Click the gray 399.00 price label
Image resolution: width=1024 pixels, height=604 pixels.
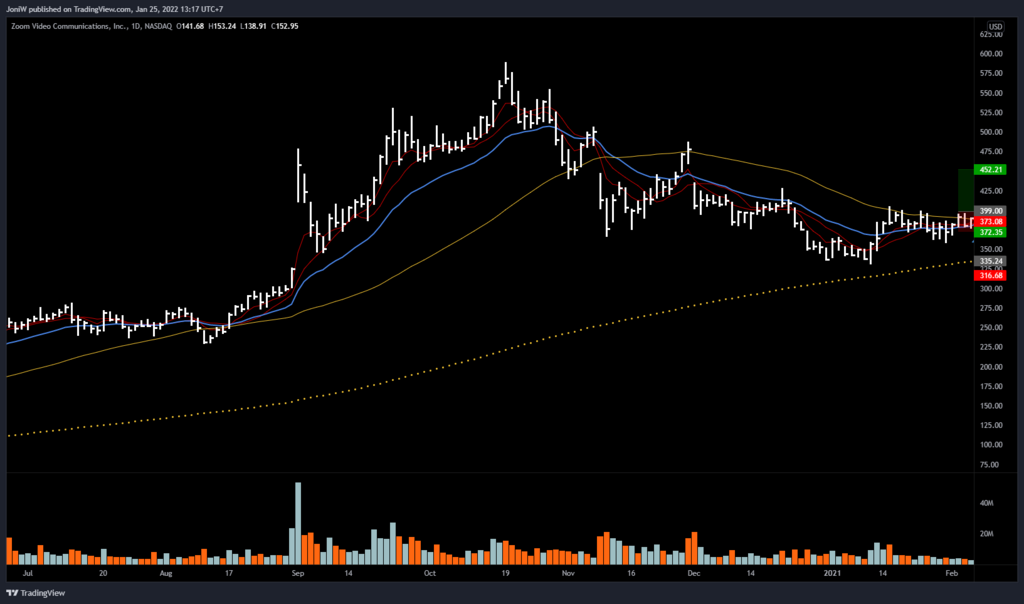coord(990,211)
